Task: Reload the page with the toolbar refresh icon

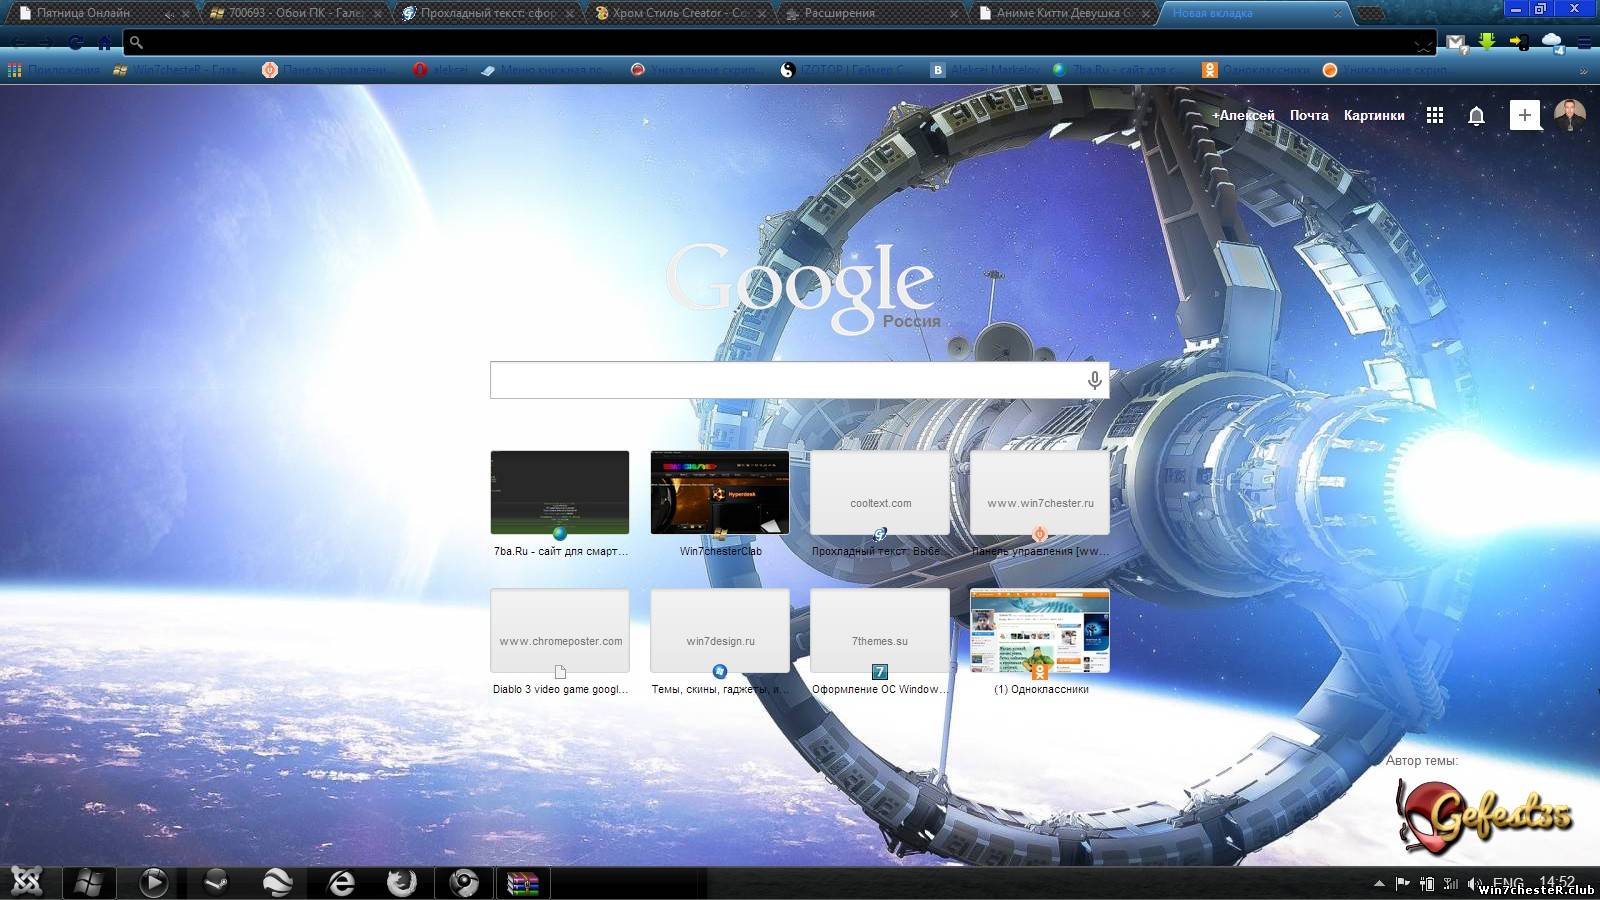Action: (x=76, y=42)
